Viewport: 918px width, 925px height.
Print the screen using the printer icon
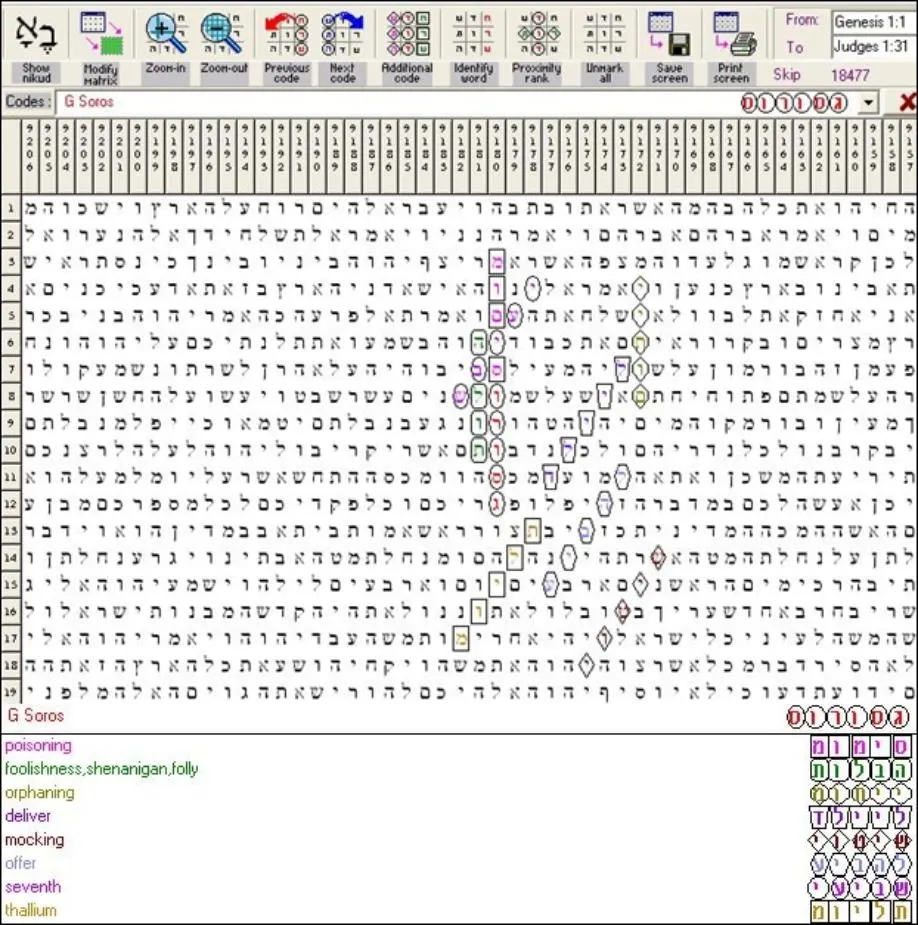pyautogui.click(x=735, y=34)
